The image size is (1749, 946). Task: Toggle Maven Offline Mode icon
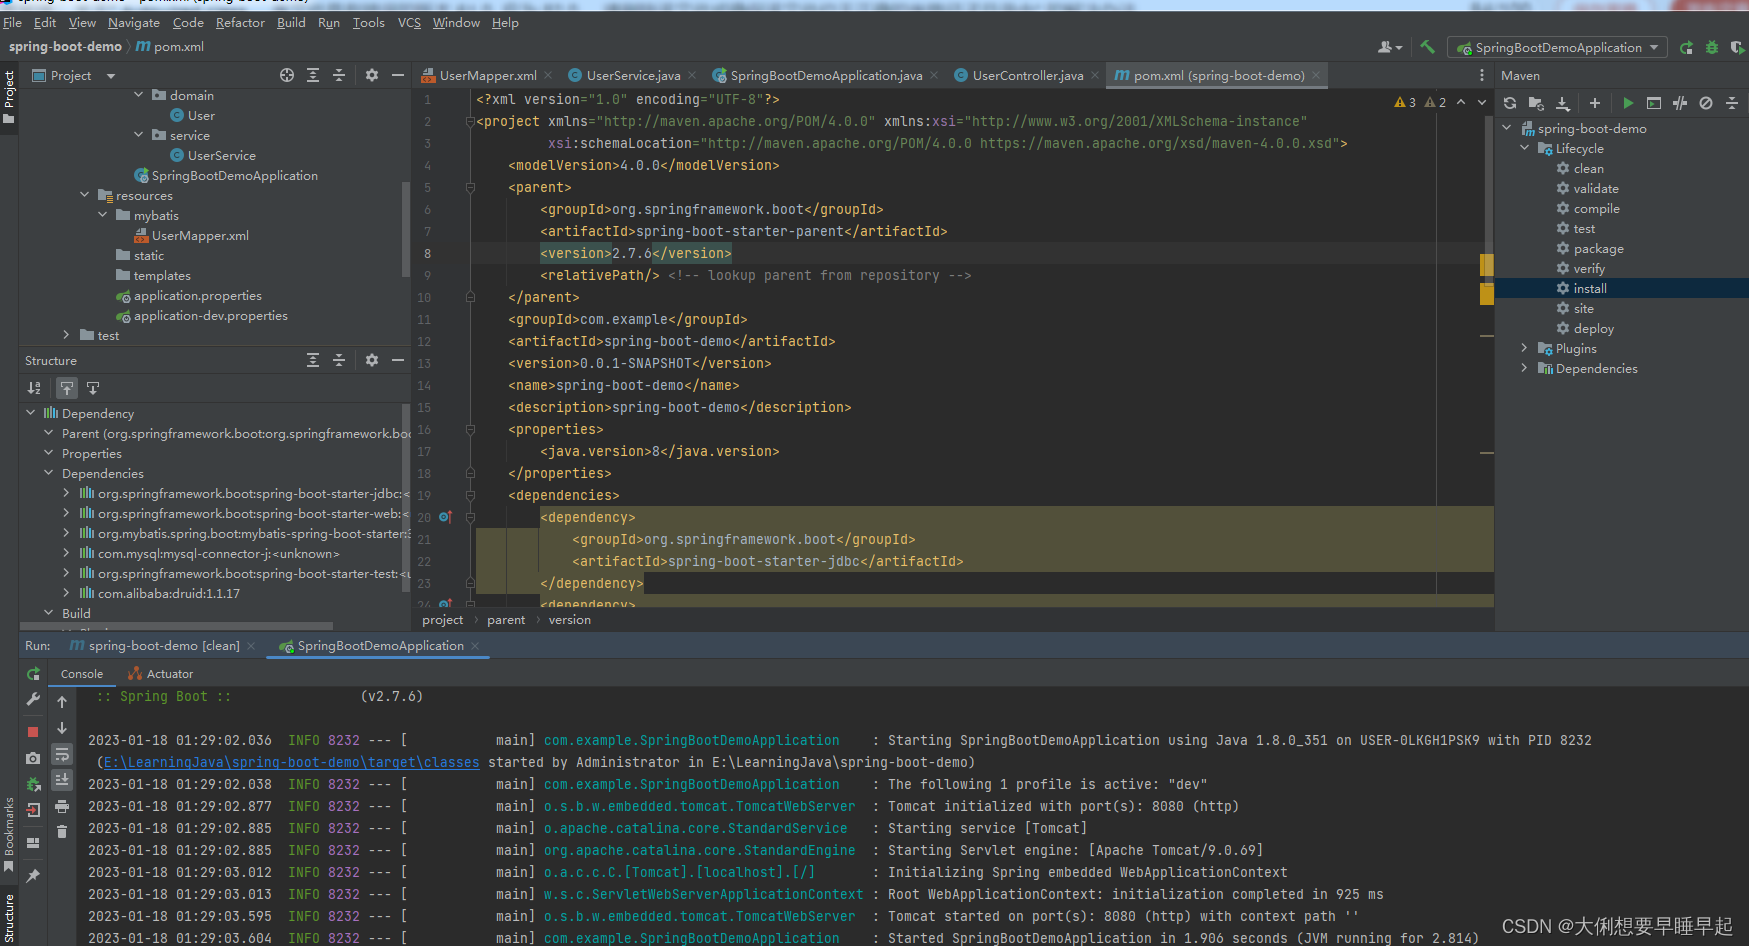[1680, 103]
